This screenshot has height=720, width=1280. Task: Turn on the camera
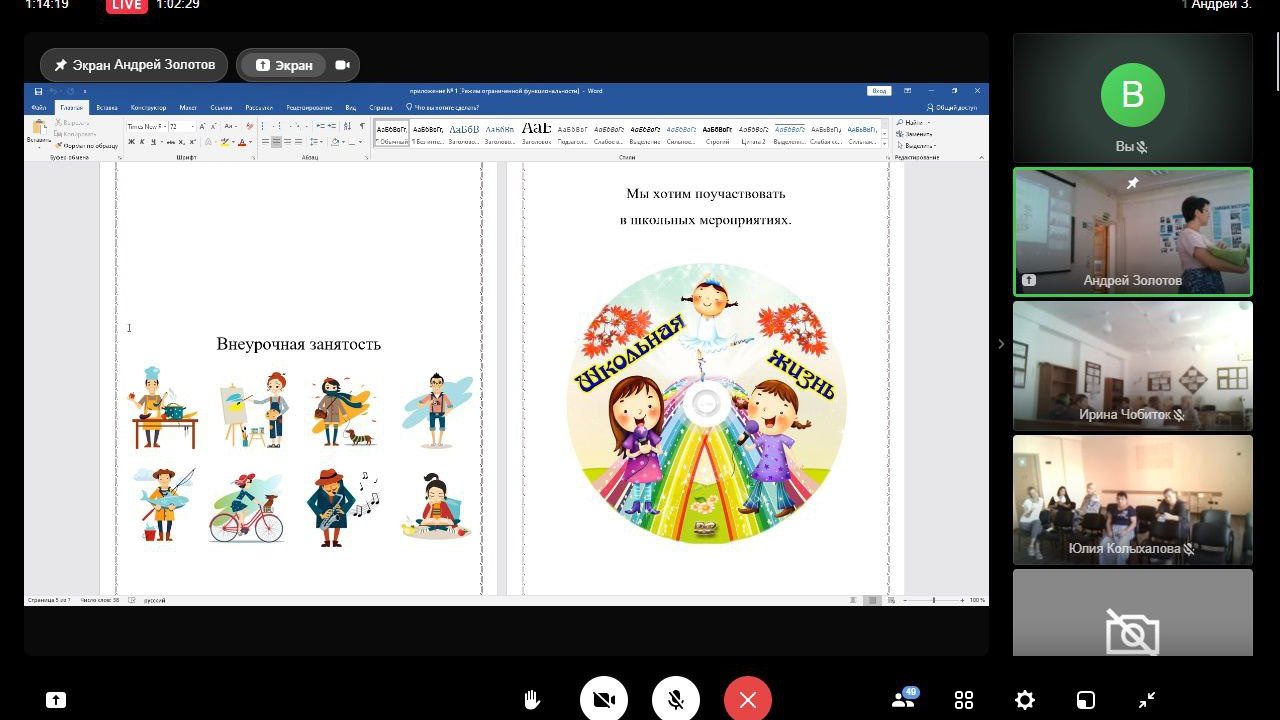pyautogui.click(x=604, y=700)
